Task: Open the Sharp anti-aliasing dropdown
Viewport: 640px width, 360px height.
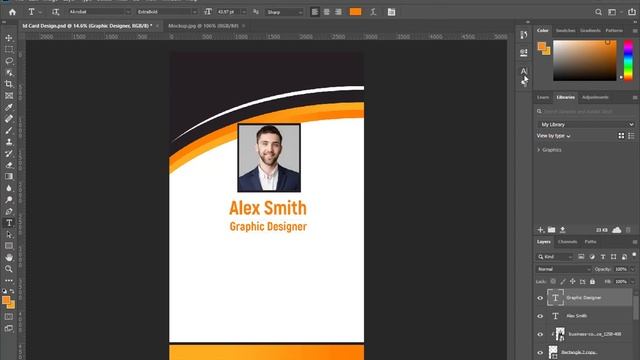Action: [x=284, y=12]
